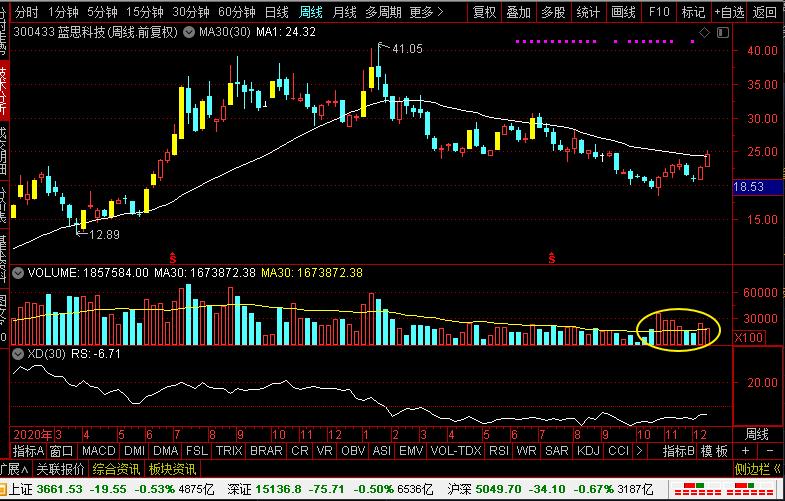Switch to 日线 daily chart
785x501 pixels.
click(x=276, y=12)
